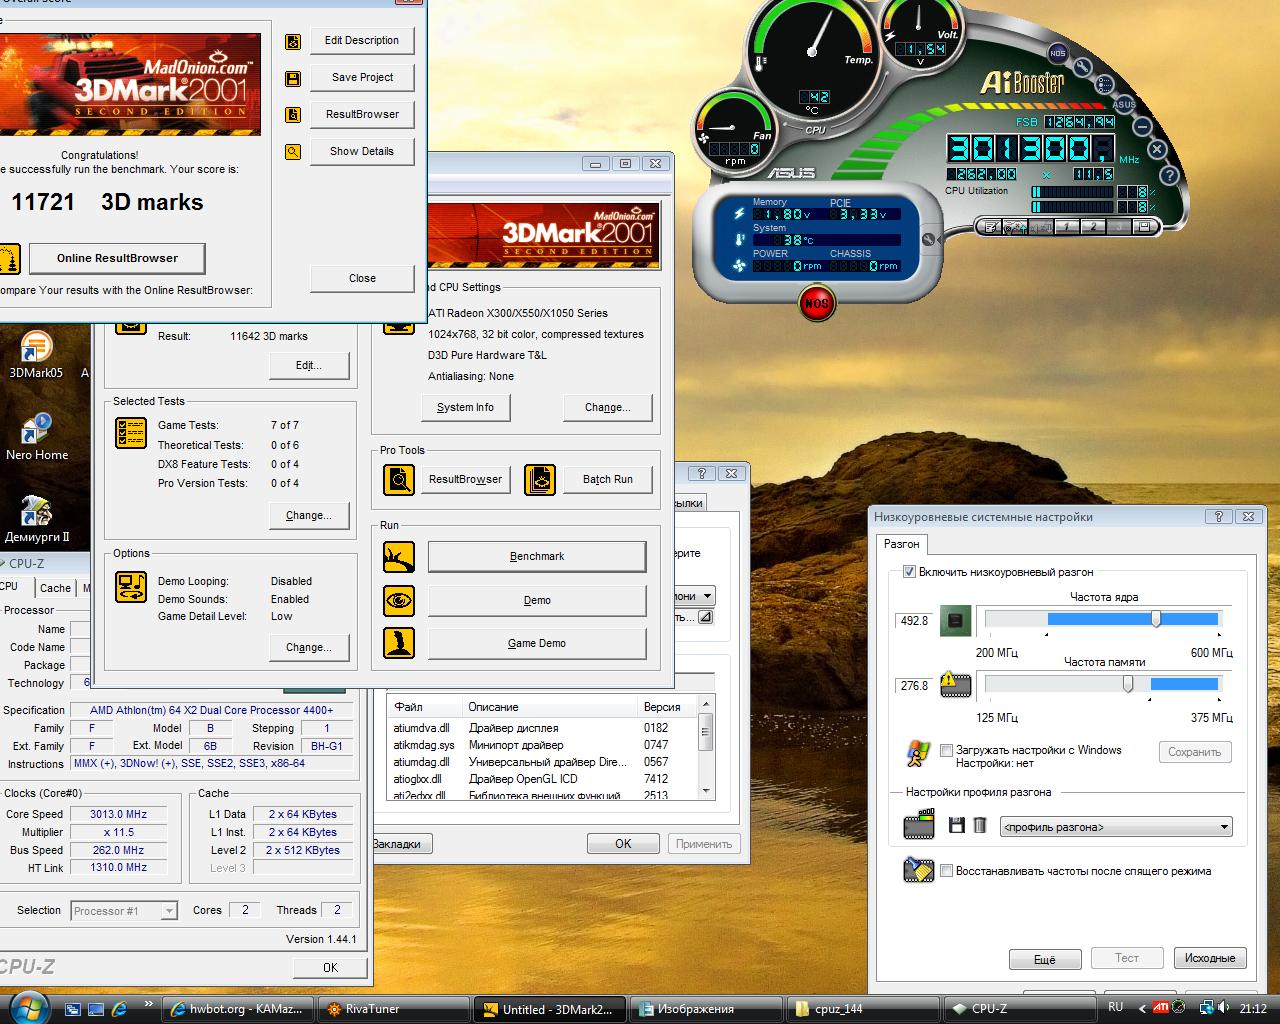
Task: Click the Online ResultBrowser button
Action: [x=117, y=258]
